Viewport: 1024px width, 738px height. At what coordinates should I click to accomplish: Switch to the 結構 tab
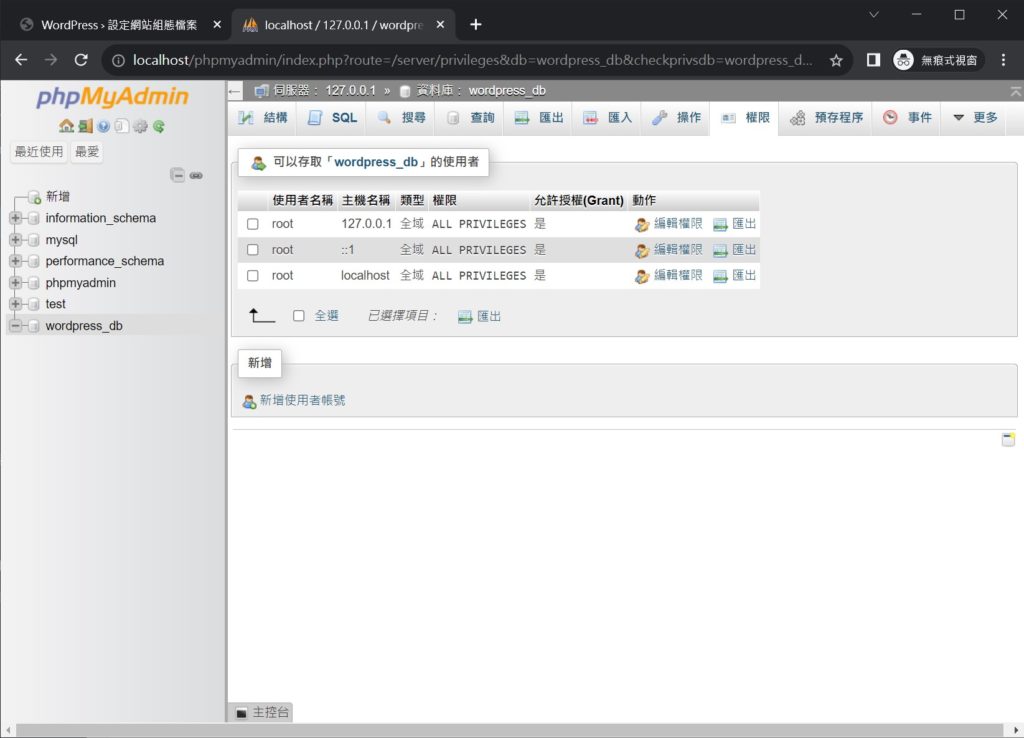pyautogui.click(x=263, y=118)
